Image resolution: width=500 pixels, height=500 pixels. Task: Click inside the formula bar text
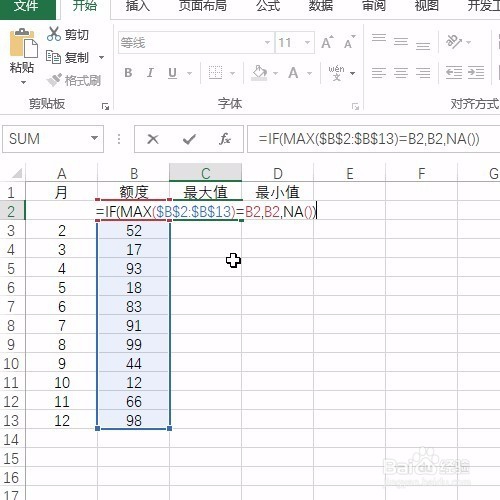369,139
